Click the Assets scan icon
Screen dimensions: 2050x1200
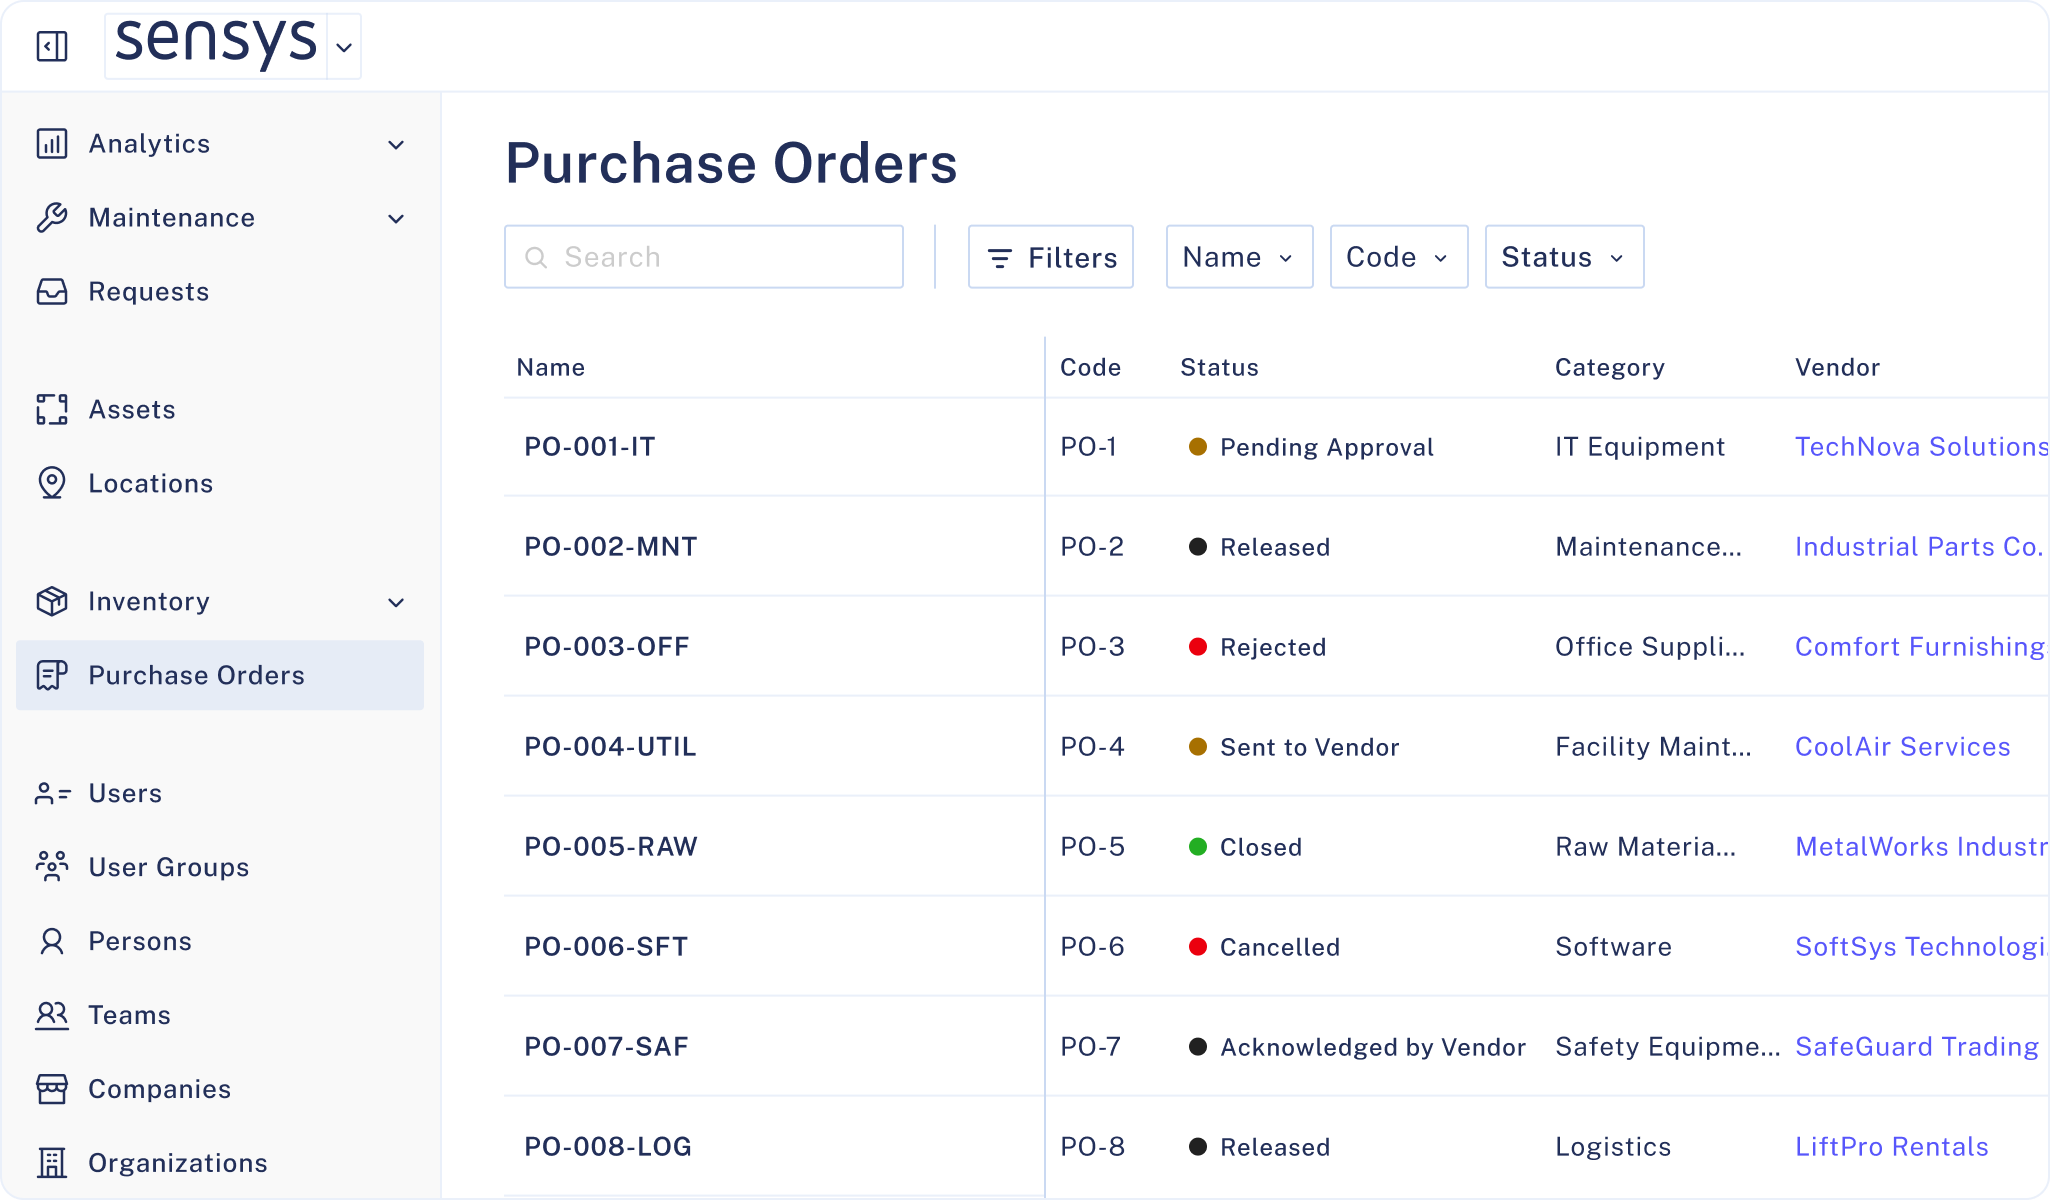click(52, 410)
